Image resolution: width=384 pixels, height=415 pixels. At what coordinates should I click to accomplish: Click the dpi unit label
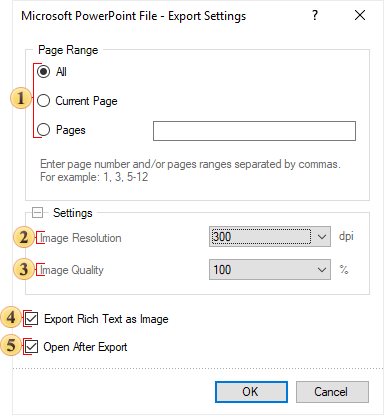(346, 236)
